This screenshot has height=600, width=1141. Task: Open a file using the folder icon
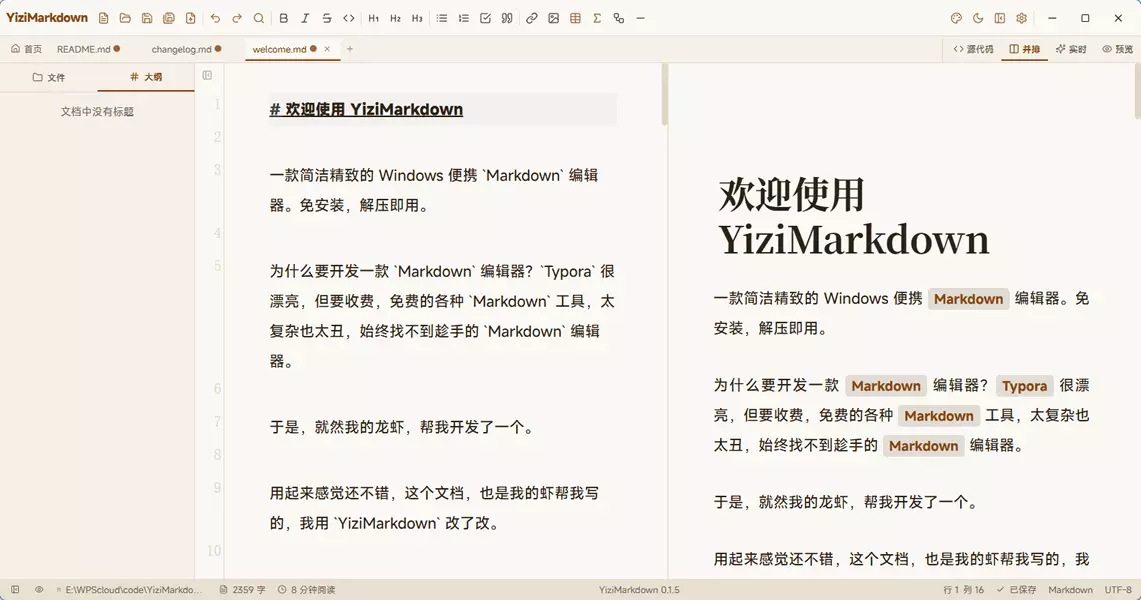tap(125, 18)
